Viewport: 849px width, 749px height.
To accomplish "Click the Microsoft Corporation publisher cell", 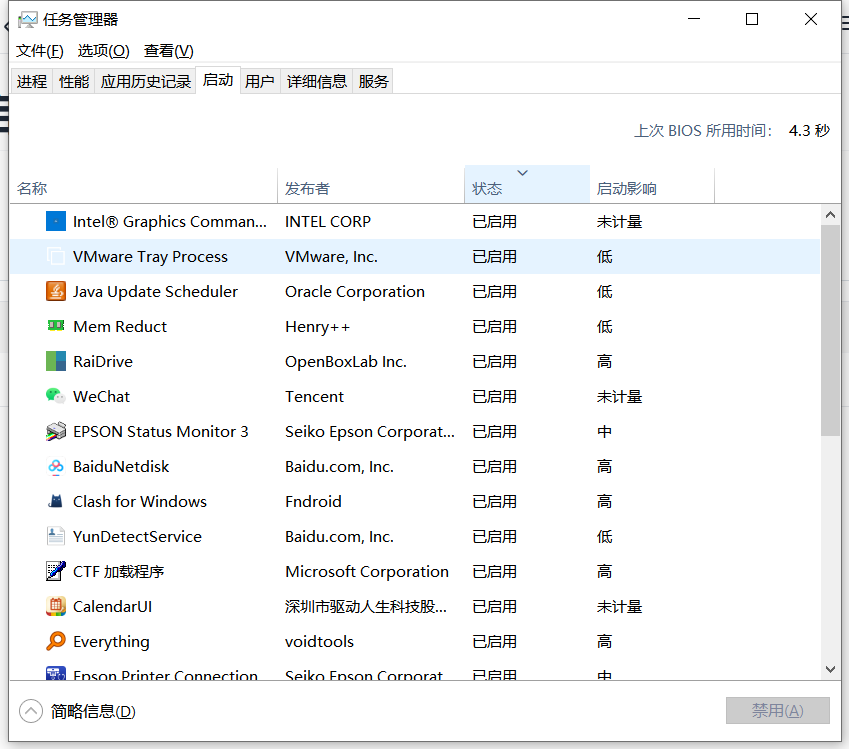I will click(x=367, y=571).
